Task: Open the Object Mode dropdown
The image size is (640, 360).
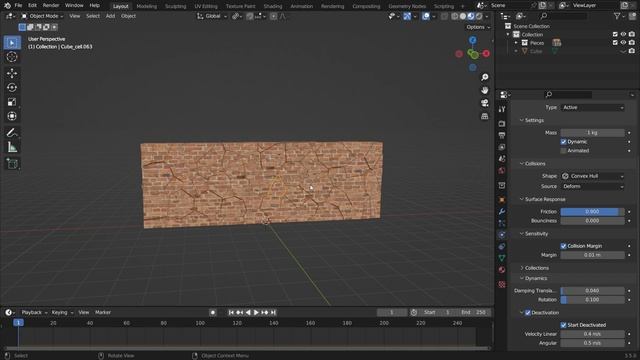Action: coord(42,16)
